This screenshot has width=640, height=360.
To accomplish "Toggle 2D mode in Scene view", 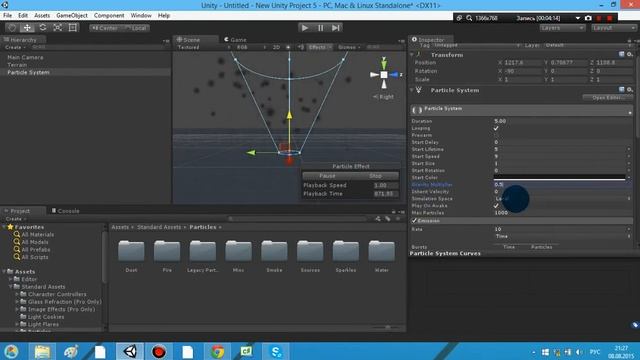I will (276, 47).
